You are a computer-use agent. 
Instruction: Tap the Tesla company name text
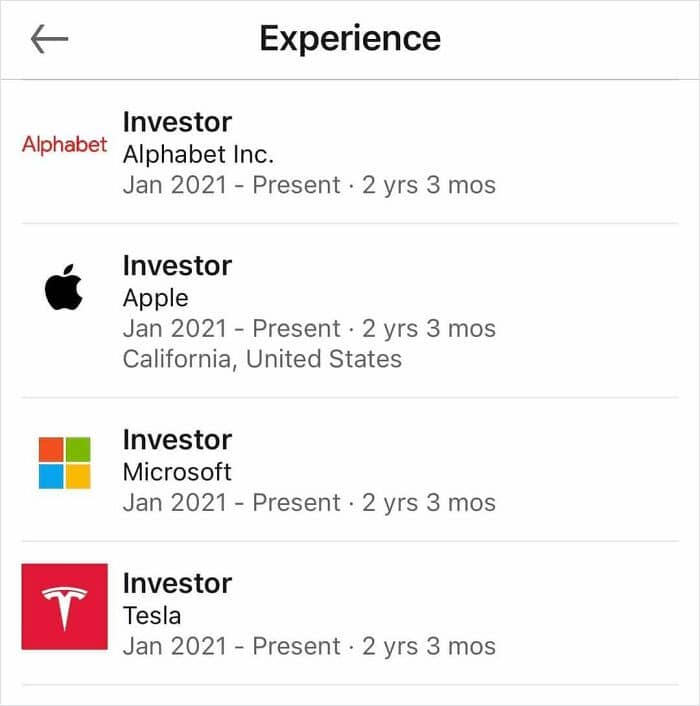152,615
